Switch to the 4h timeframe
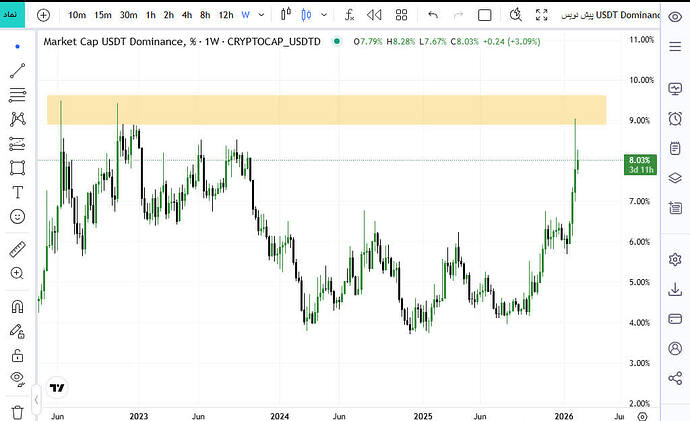 coord(187,15)
